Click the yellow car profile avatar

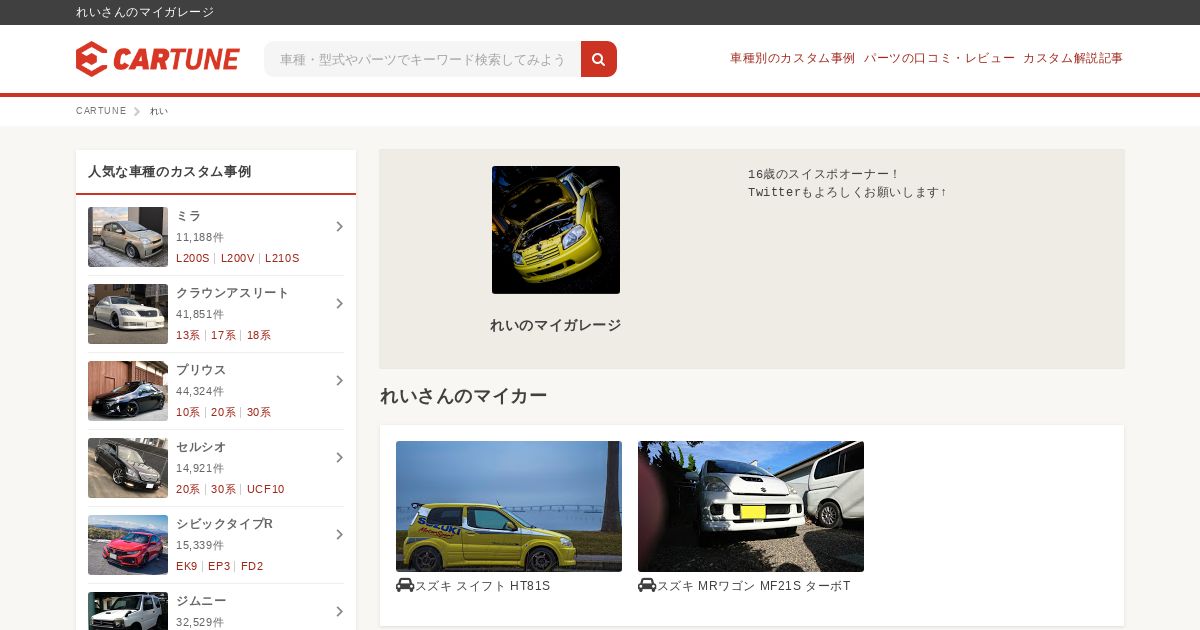coord(556,230)
